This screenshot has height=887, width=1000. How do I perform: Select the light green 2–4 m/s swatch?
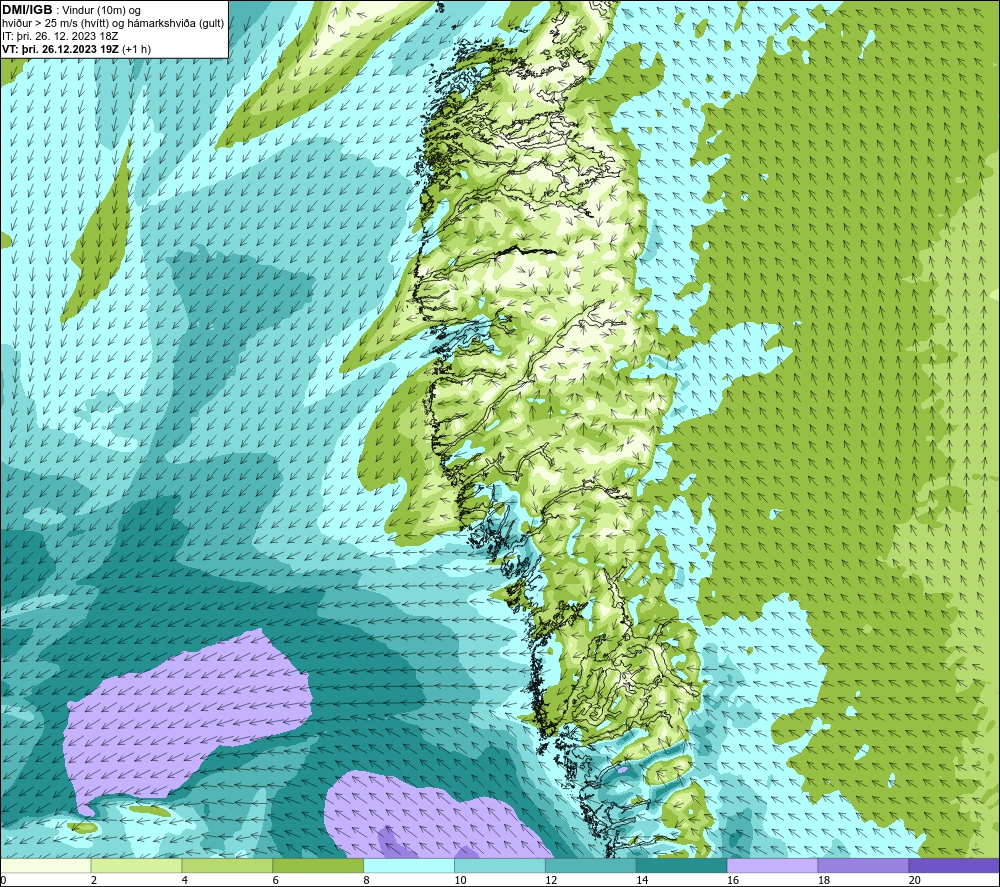click(x=136, y=865)
